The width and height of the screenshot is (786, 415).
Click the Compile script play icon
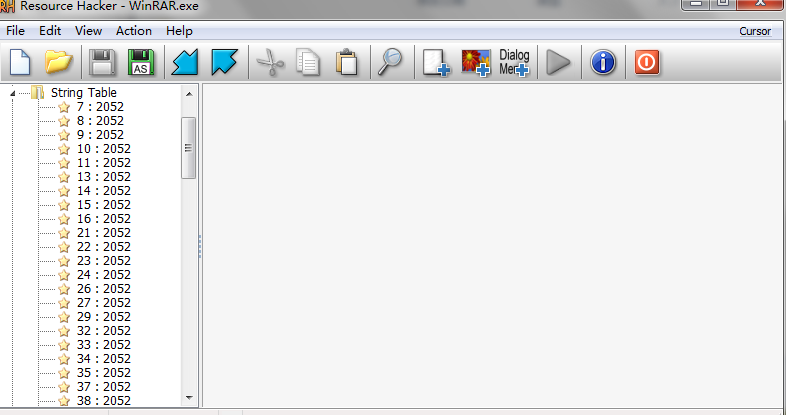558,63
